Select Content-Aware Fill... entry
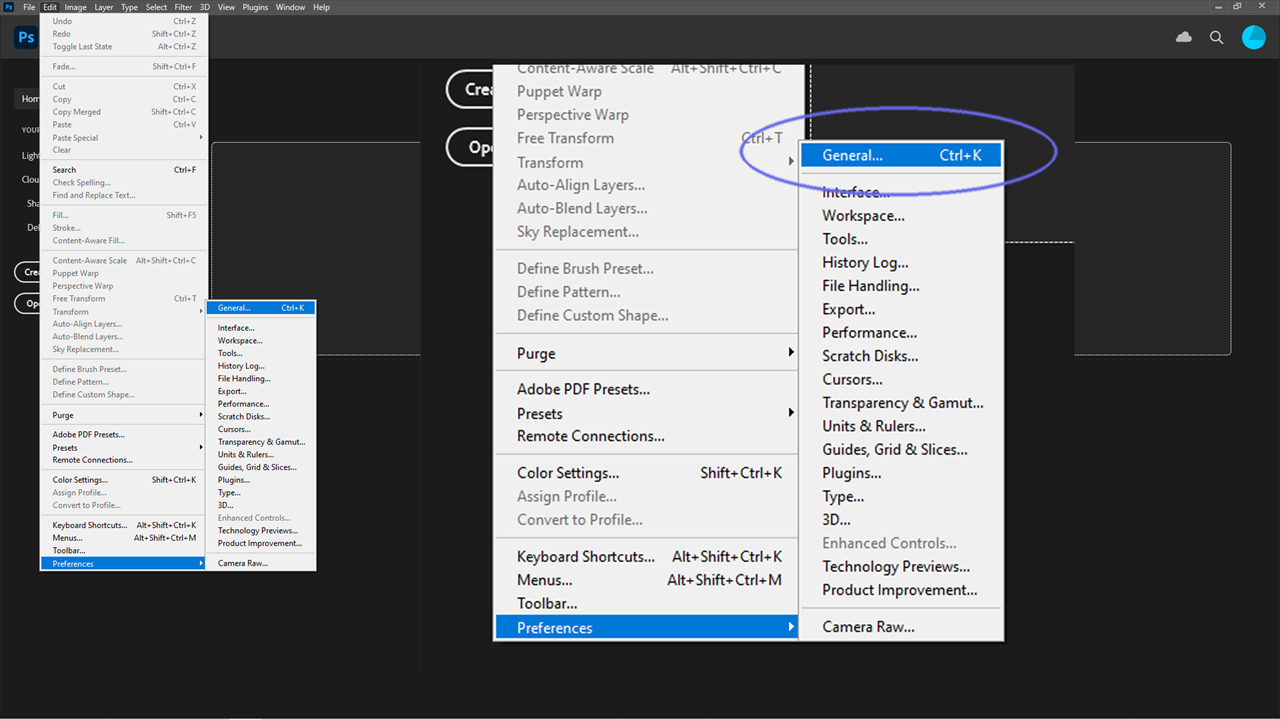1280x720 pixels. point(124,241)
